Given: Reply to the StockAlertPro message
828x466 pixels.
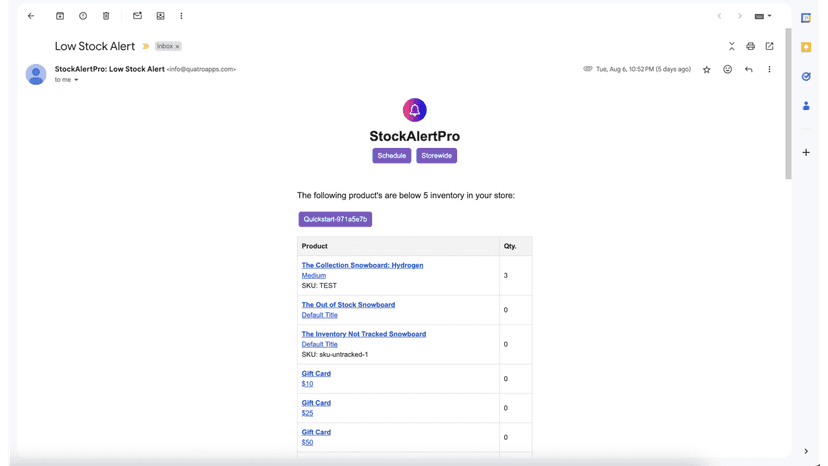Looking at the screenshot, I should 749,69.
